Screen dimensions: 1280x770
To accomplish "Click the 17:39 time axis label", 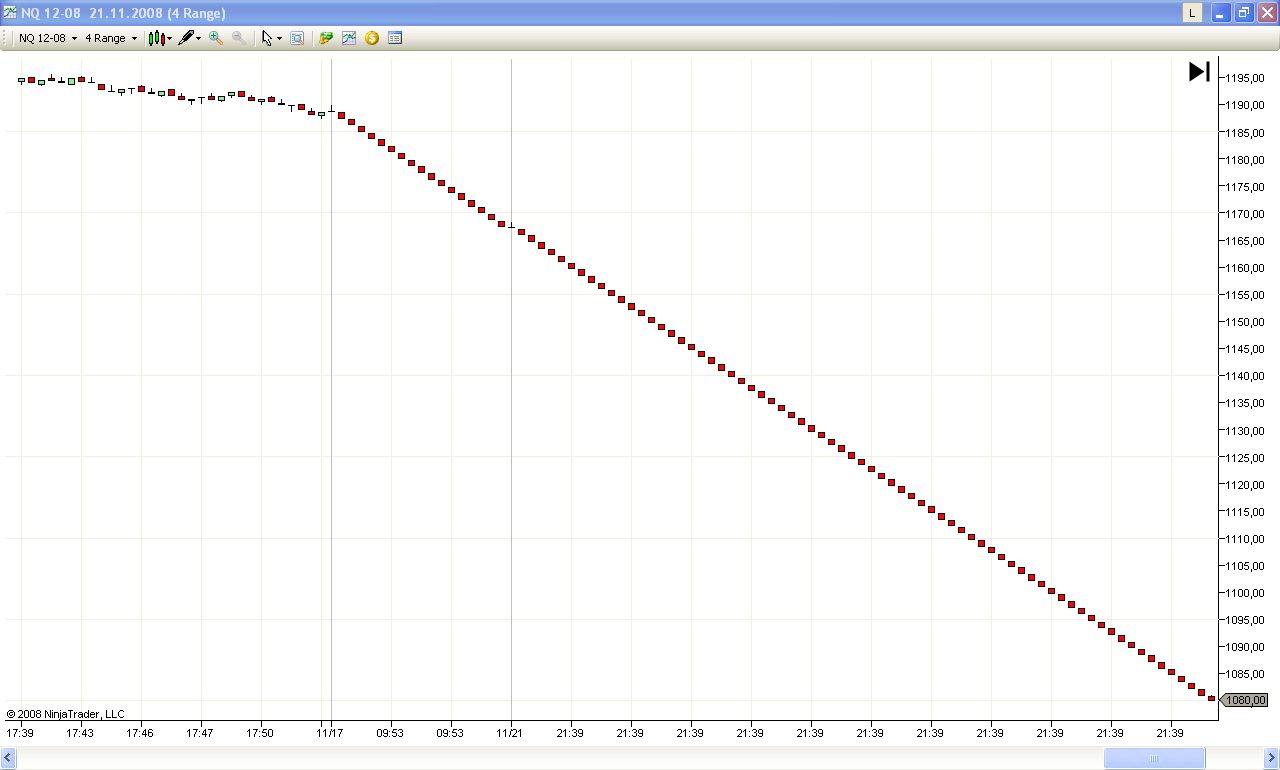I will pyautogui.click(x=20, y=733).
